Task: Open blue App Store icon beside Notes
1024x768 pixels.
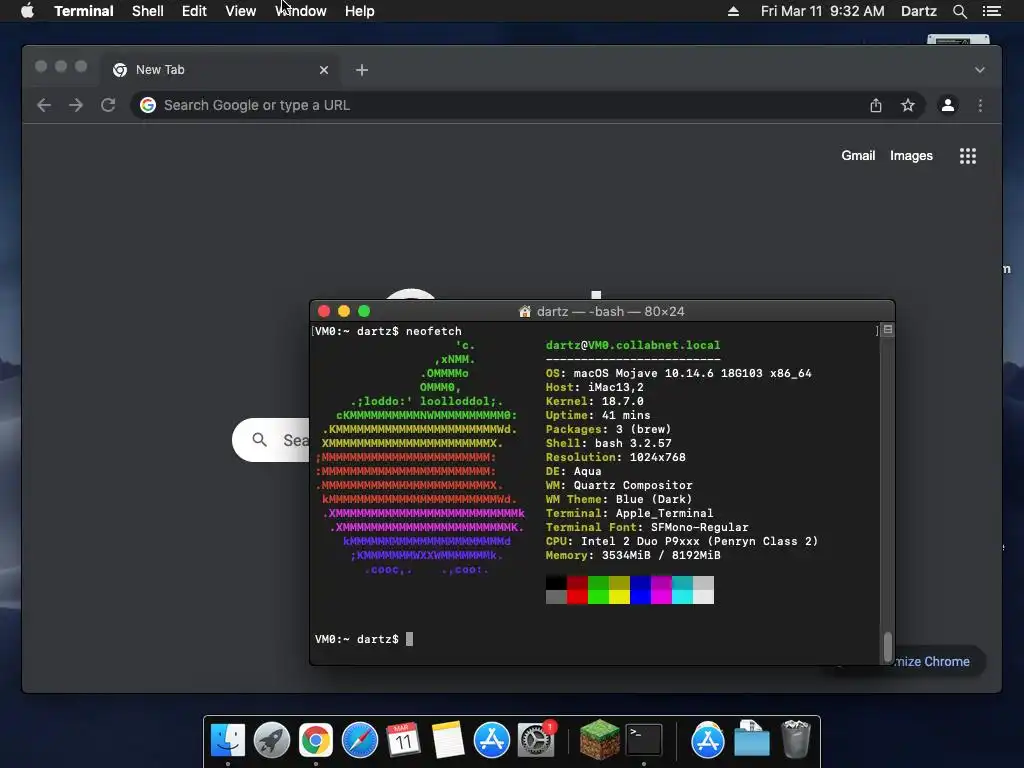Action: coord(491,740)
